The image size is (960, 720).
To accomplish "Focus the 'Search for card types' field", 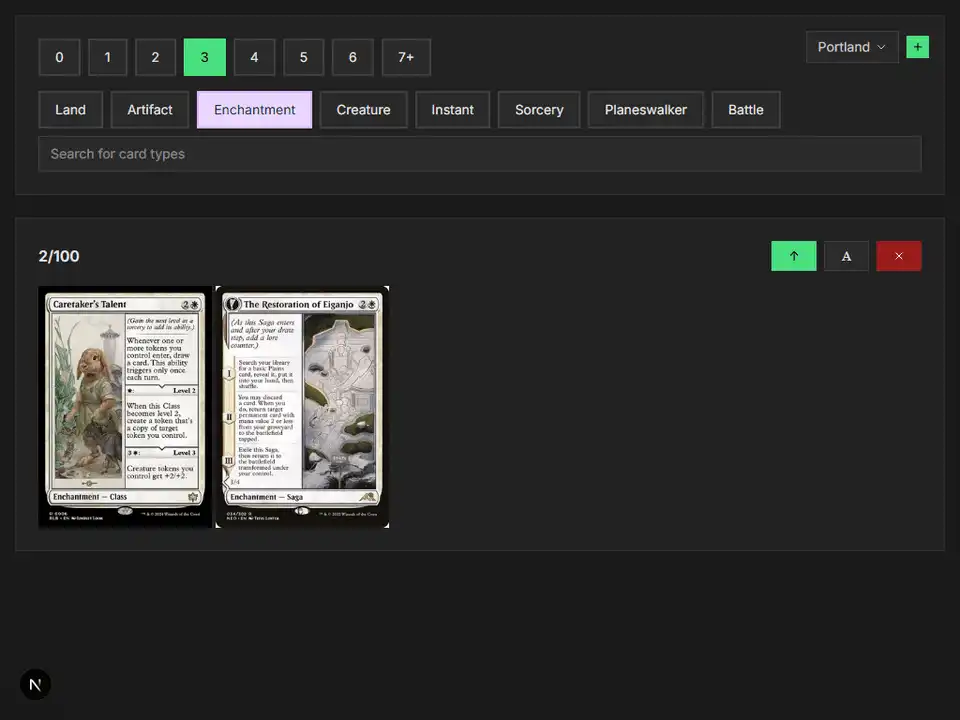I will click(479, 154).
